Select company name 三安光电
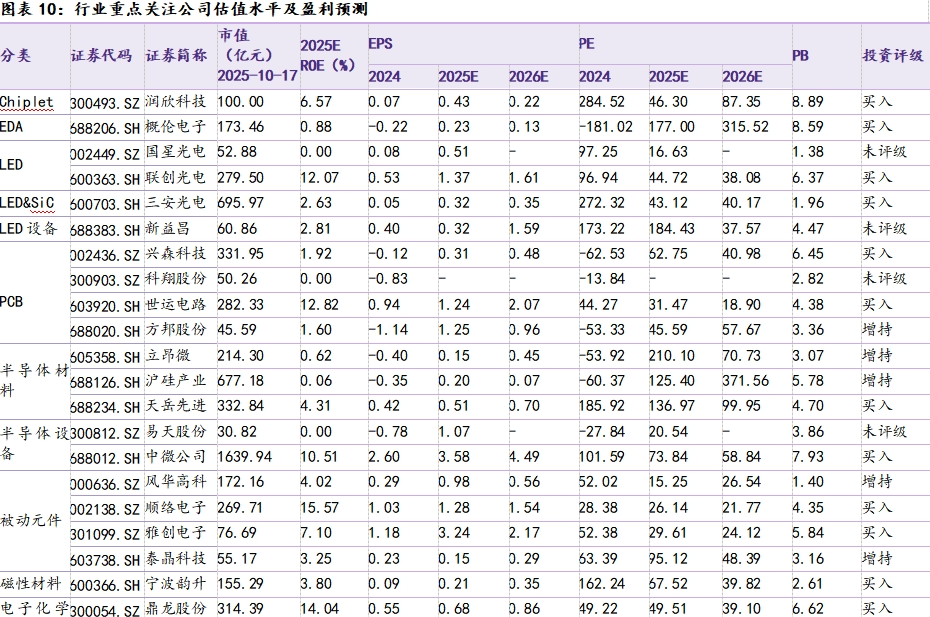Viewport: 930px width, 617px height. (x=176, y=202)
